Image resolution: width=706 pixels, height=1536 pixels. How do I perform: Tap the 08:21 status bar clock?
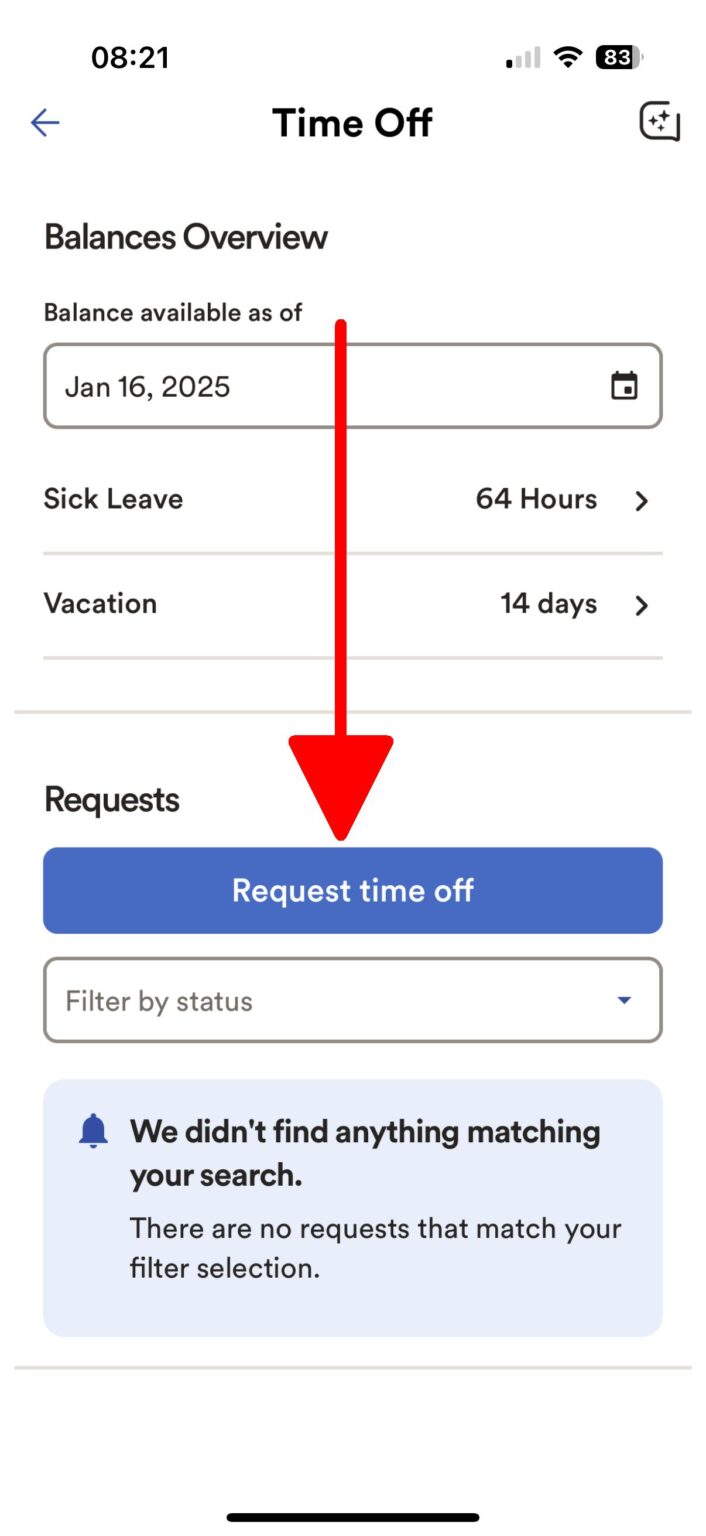click(x=130, y=58)
